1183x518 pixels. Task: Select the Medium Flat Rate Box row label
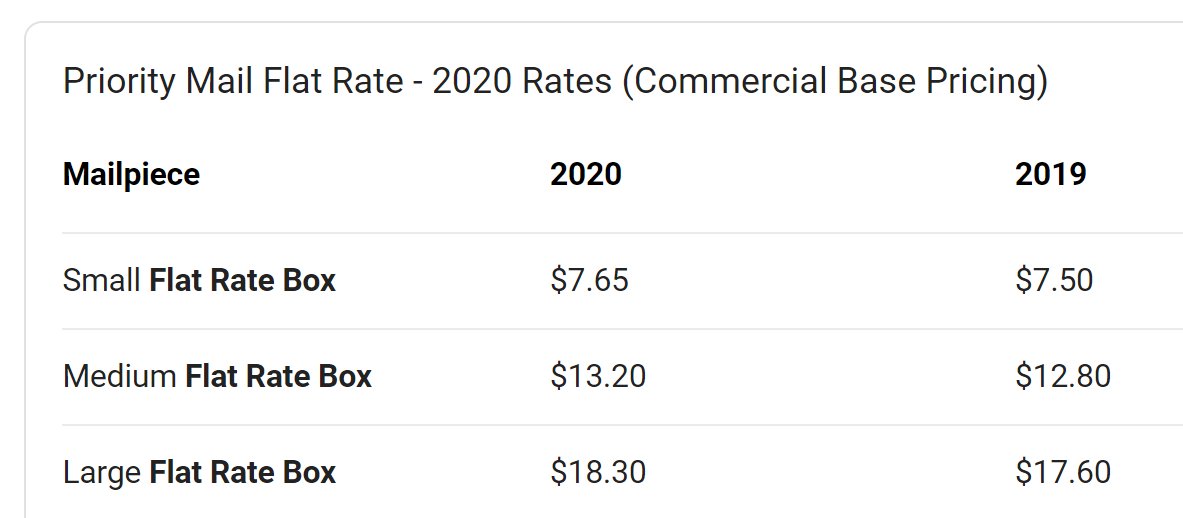217,376
